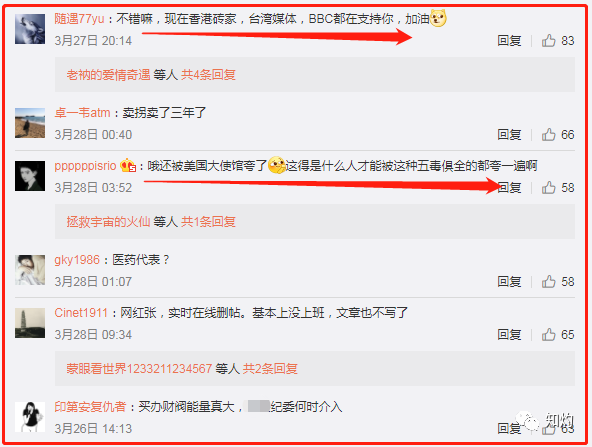Image resolution: width=592 pixels, height=447 pixels.
Task: Open 蒙眼看世界1233211234567 profile link
Action: click(139, 368)
